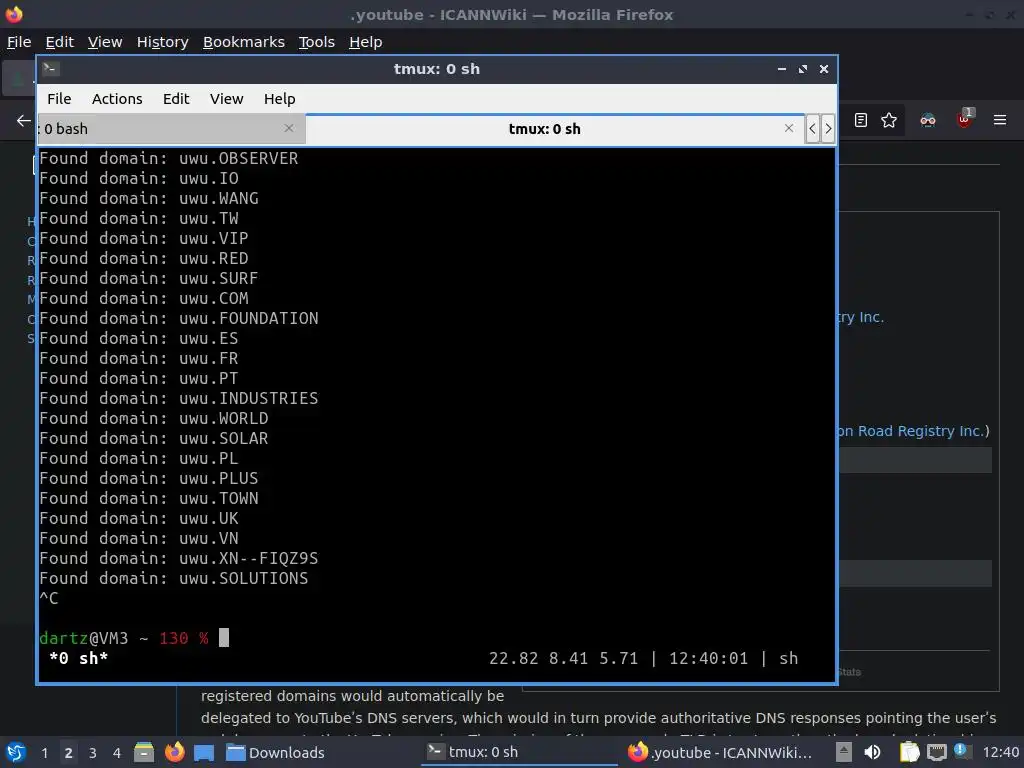Click the Firefox back arrow button

coord(24,120)
